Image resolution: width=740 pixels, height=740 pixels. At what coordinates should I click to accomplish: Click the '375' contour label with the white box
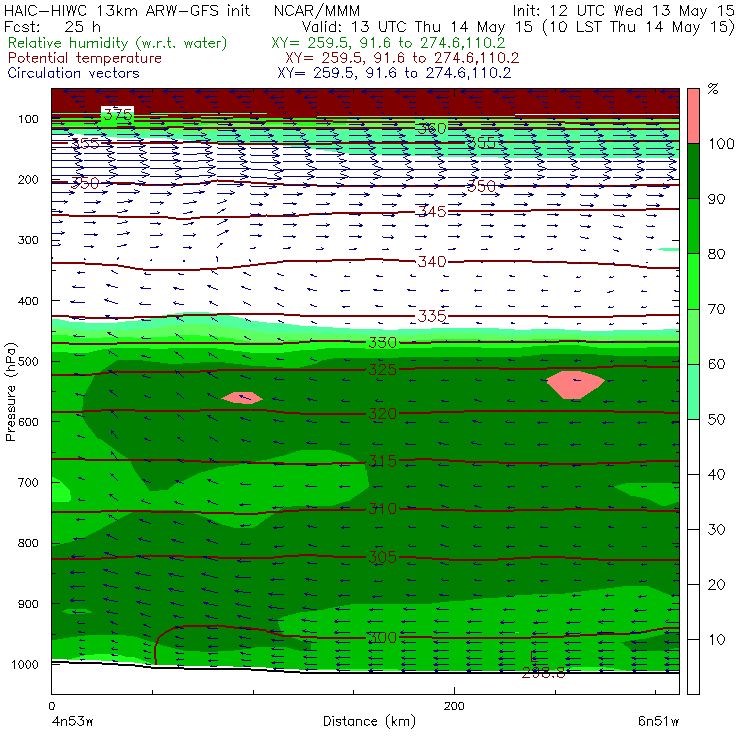(x=118, y=115)
